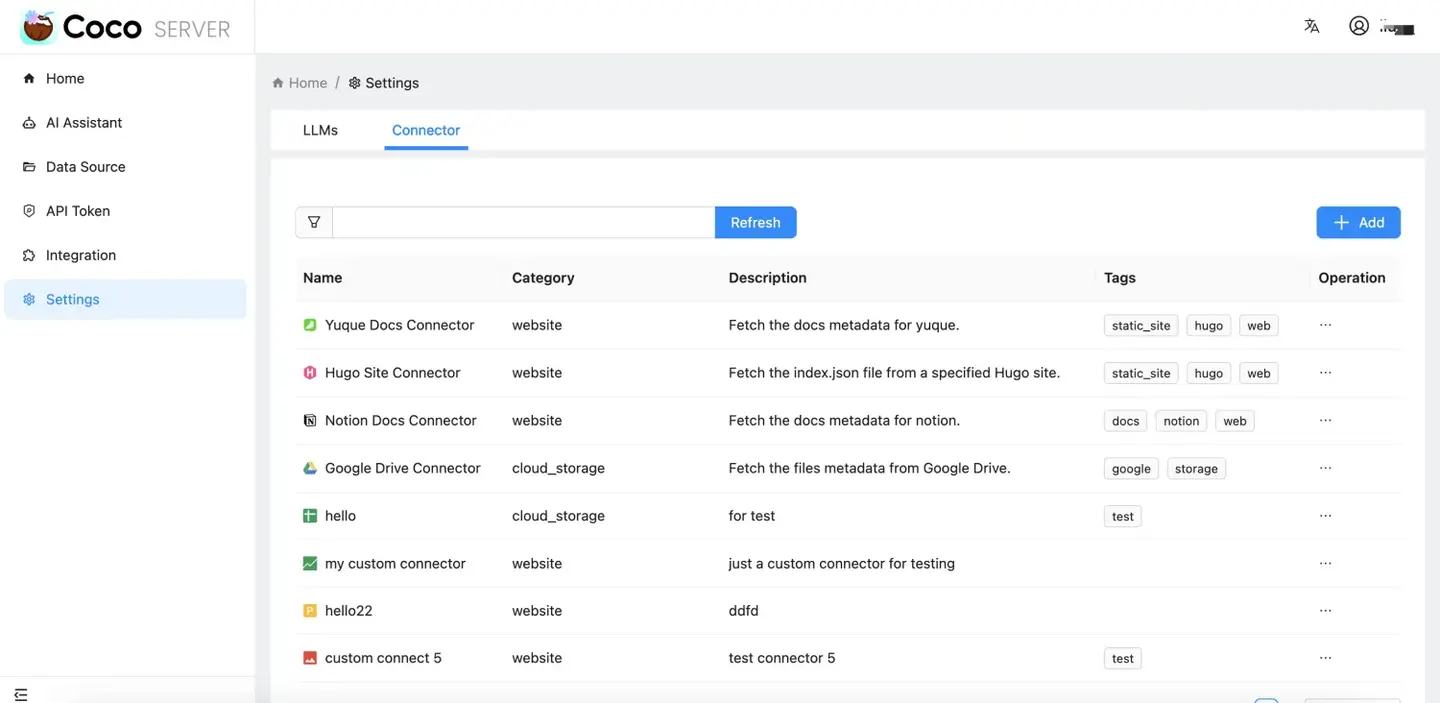Click description 'just a custom connector for testing'

[842, 564]
